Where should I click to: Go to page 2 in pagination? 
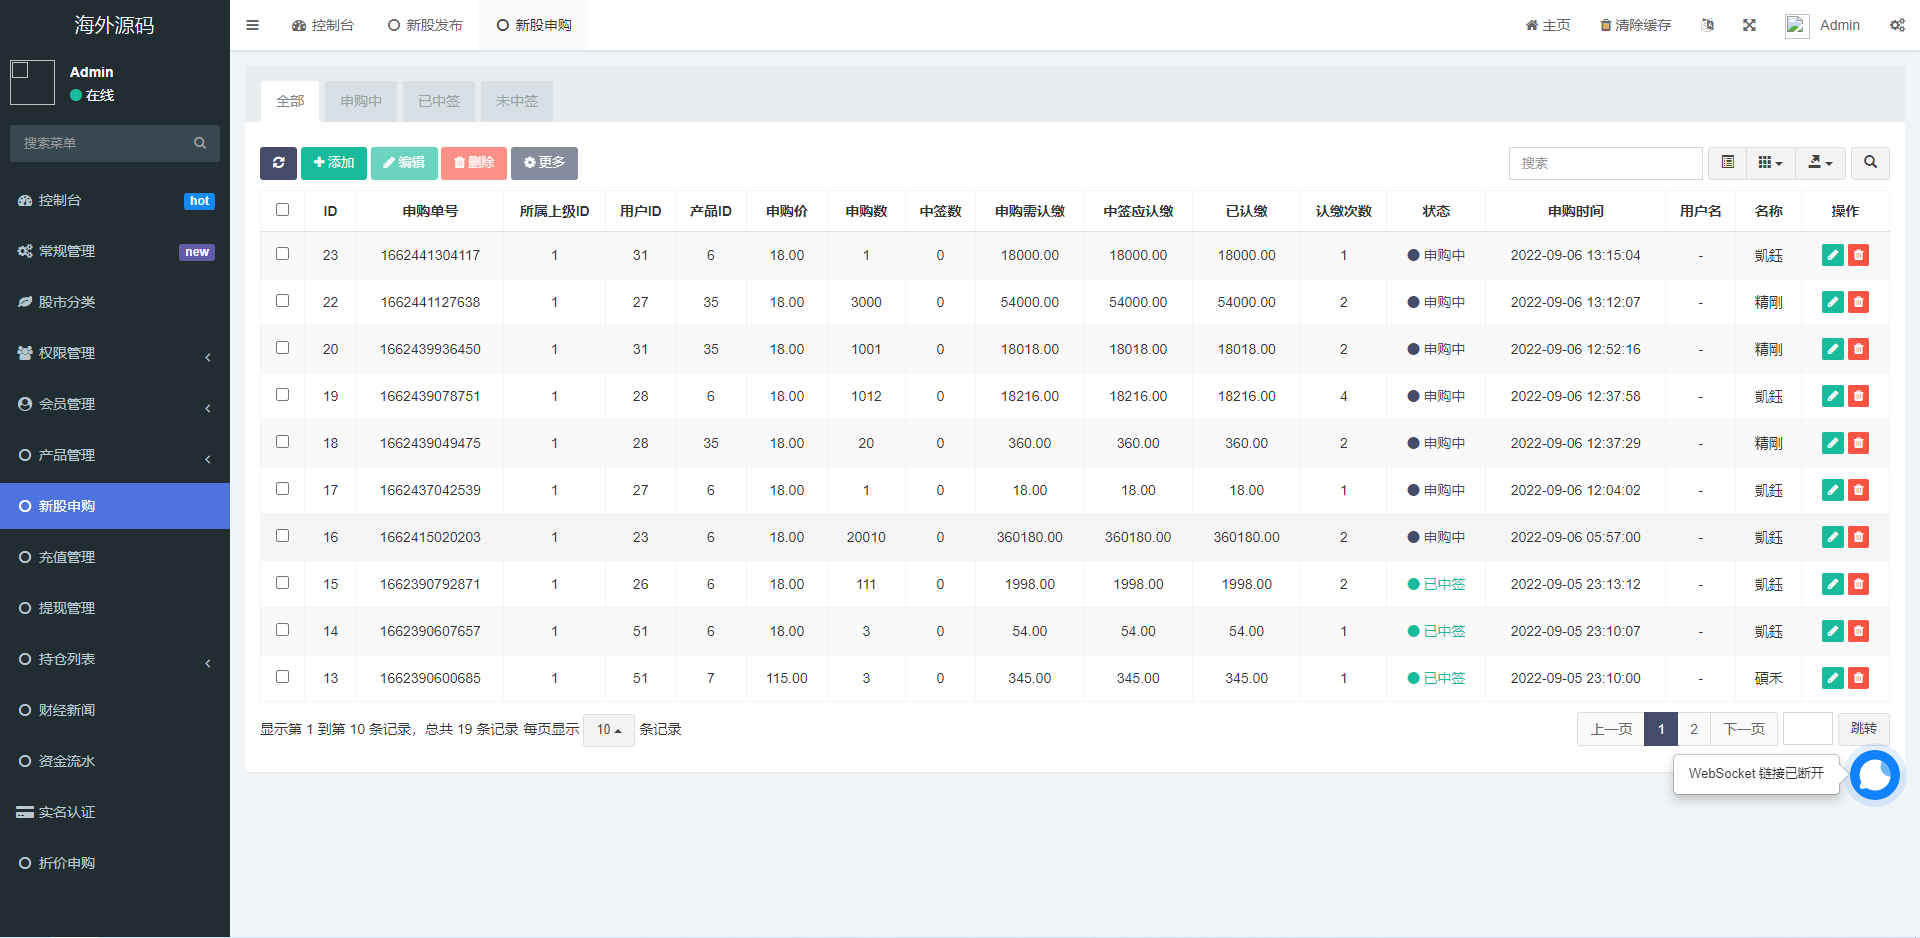pos(1693,729)
